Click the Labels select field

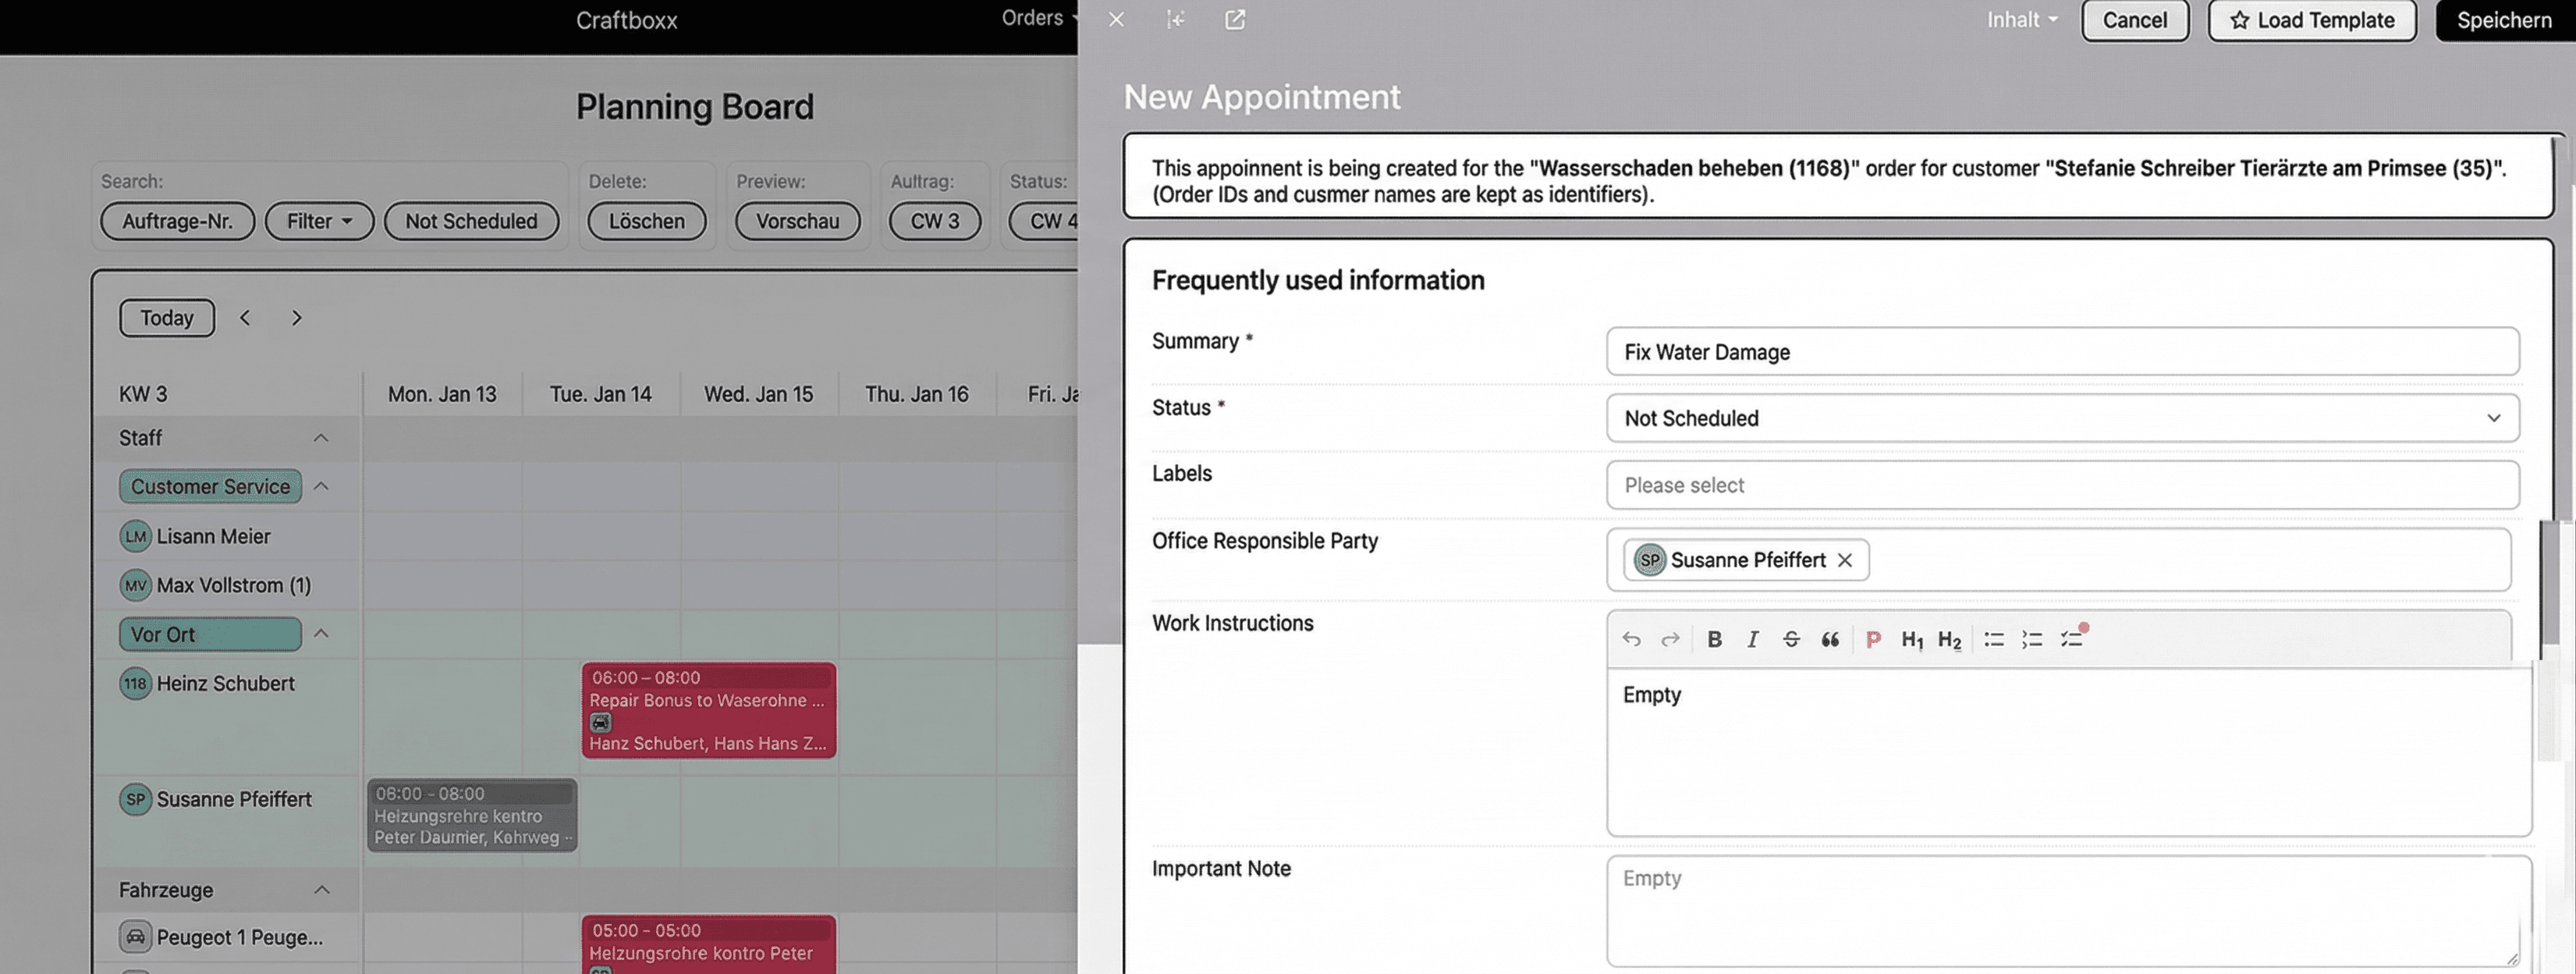(x=2062, y=485)
